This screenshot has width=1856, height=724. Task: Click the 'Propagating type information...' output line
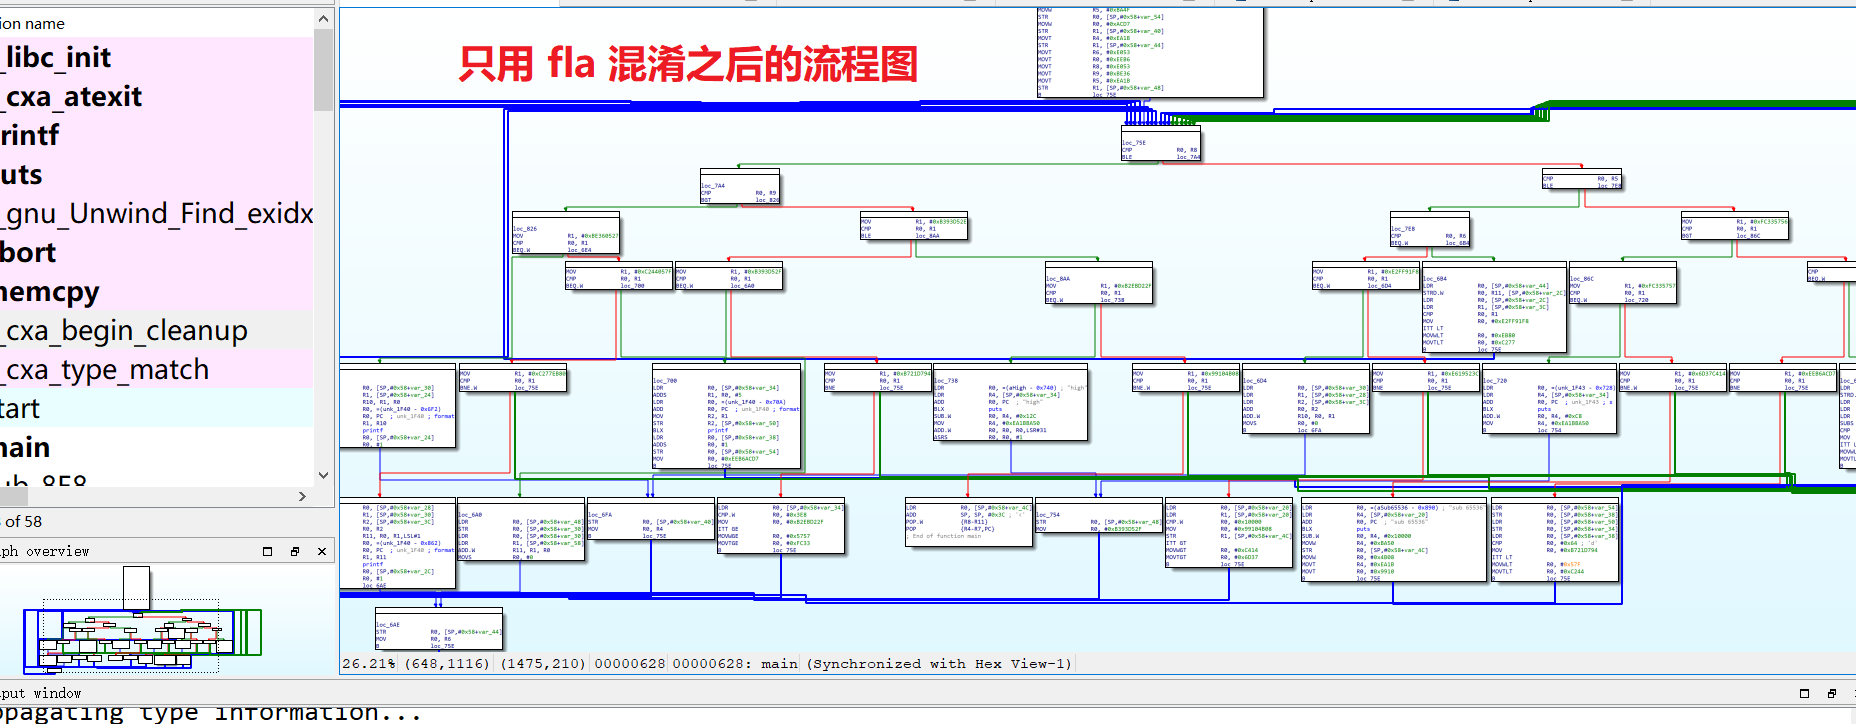point(210,713)
